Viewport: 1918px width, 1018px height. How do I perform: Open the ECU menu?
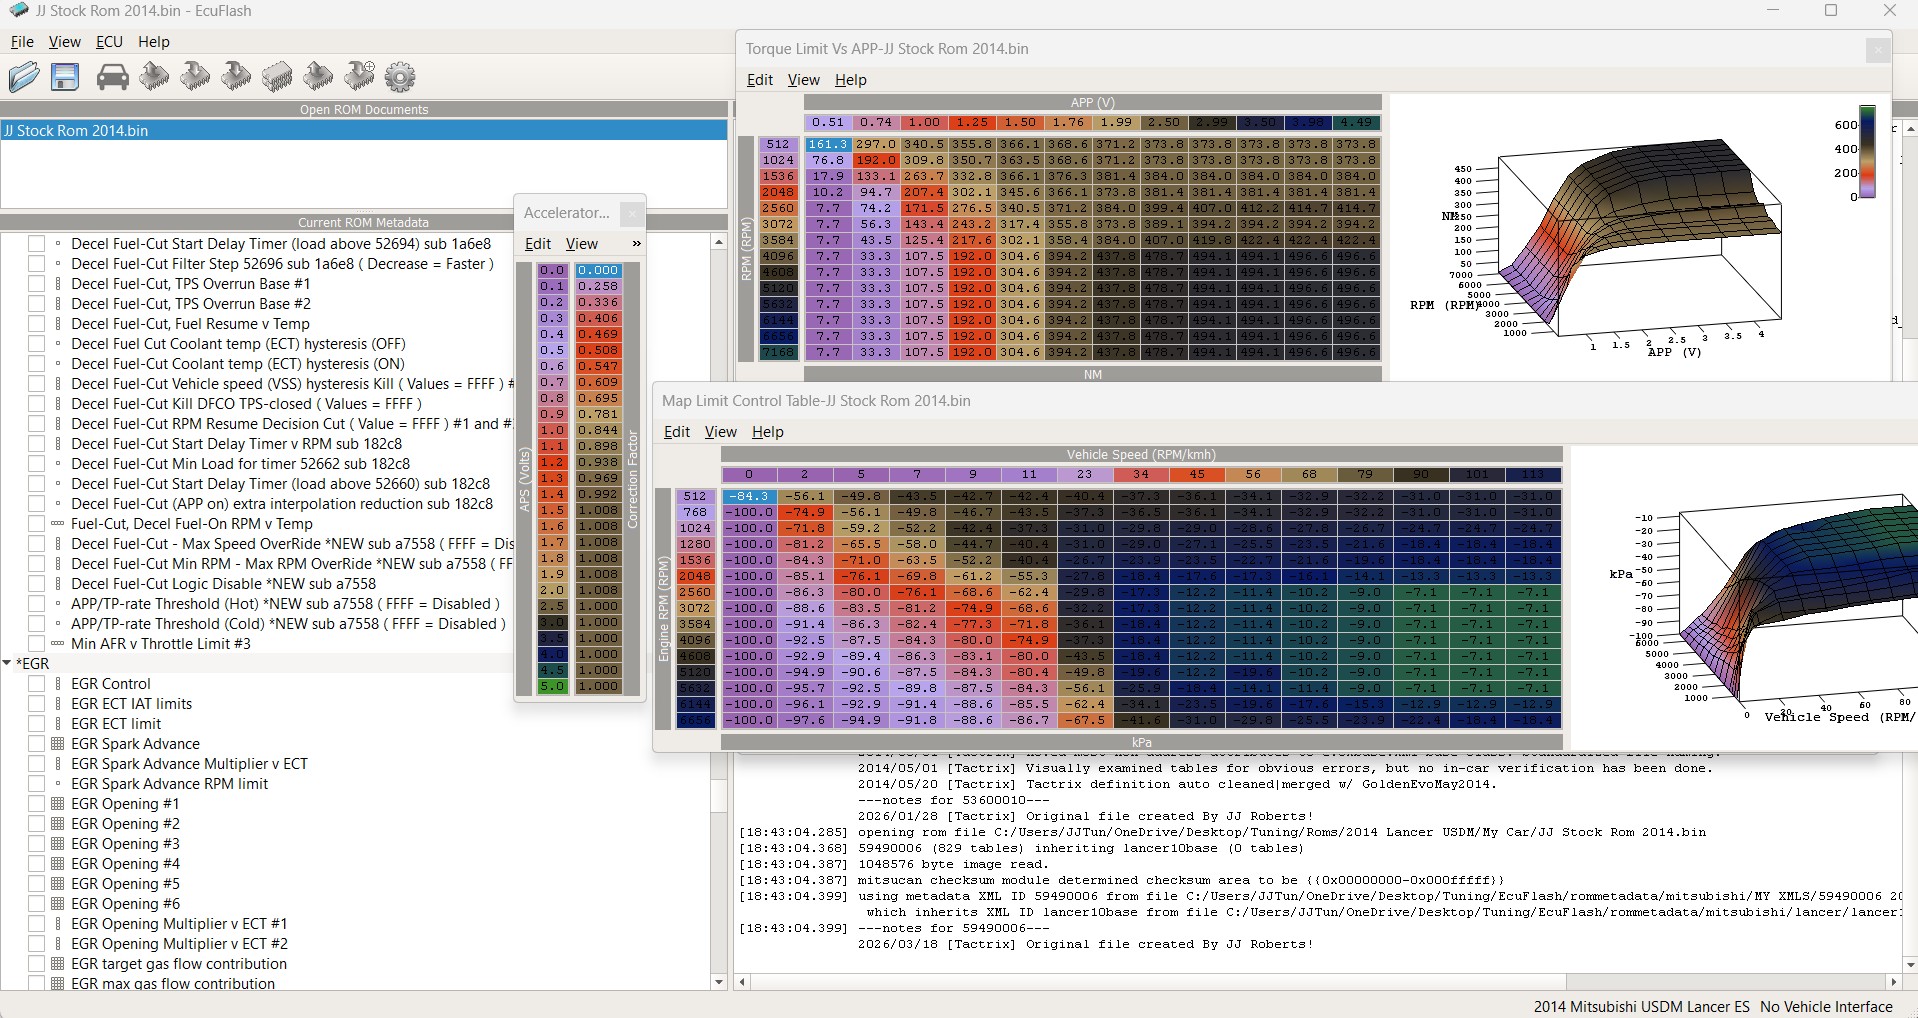(x=109, y=42)
